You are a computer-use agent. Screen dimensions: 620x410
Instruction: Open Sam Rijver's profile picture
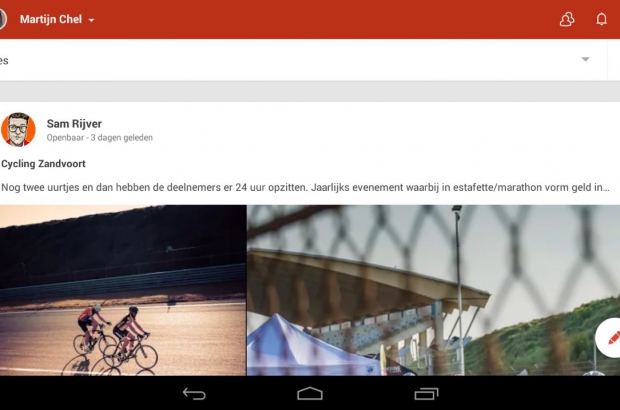(18, 129)
